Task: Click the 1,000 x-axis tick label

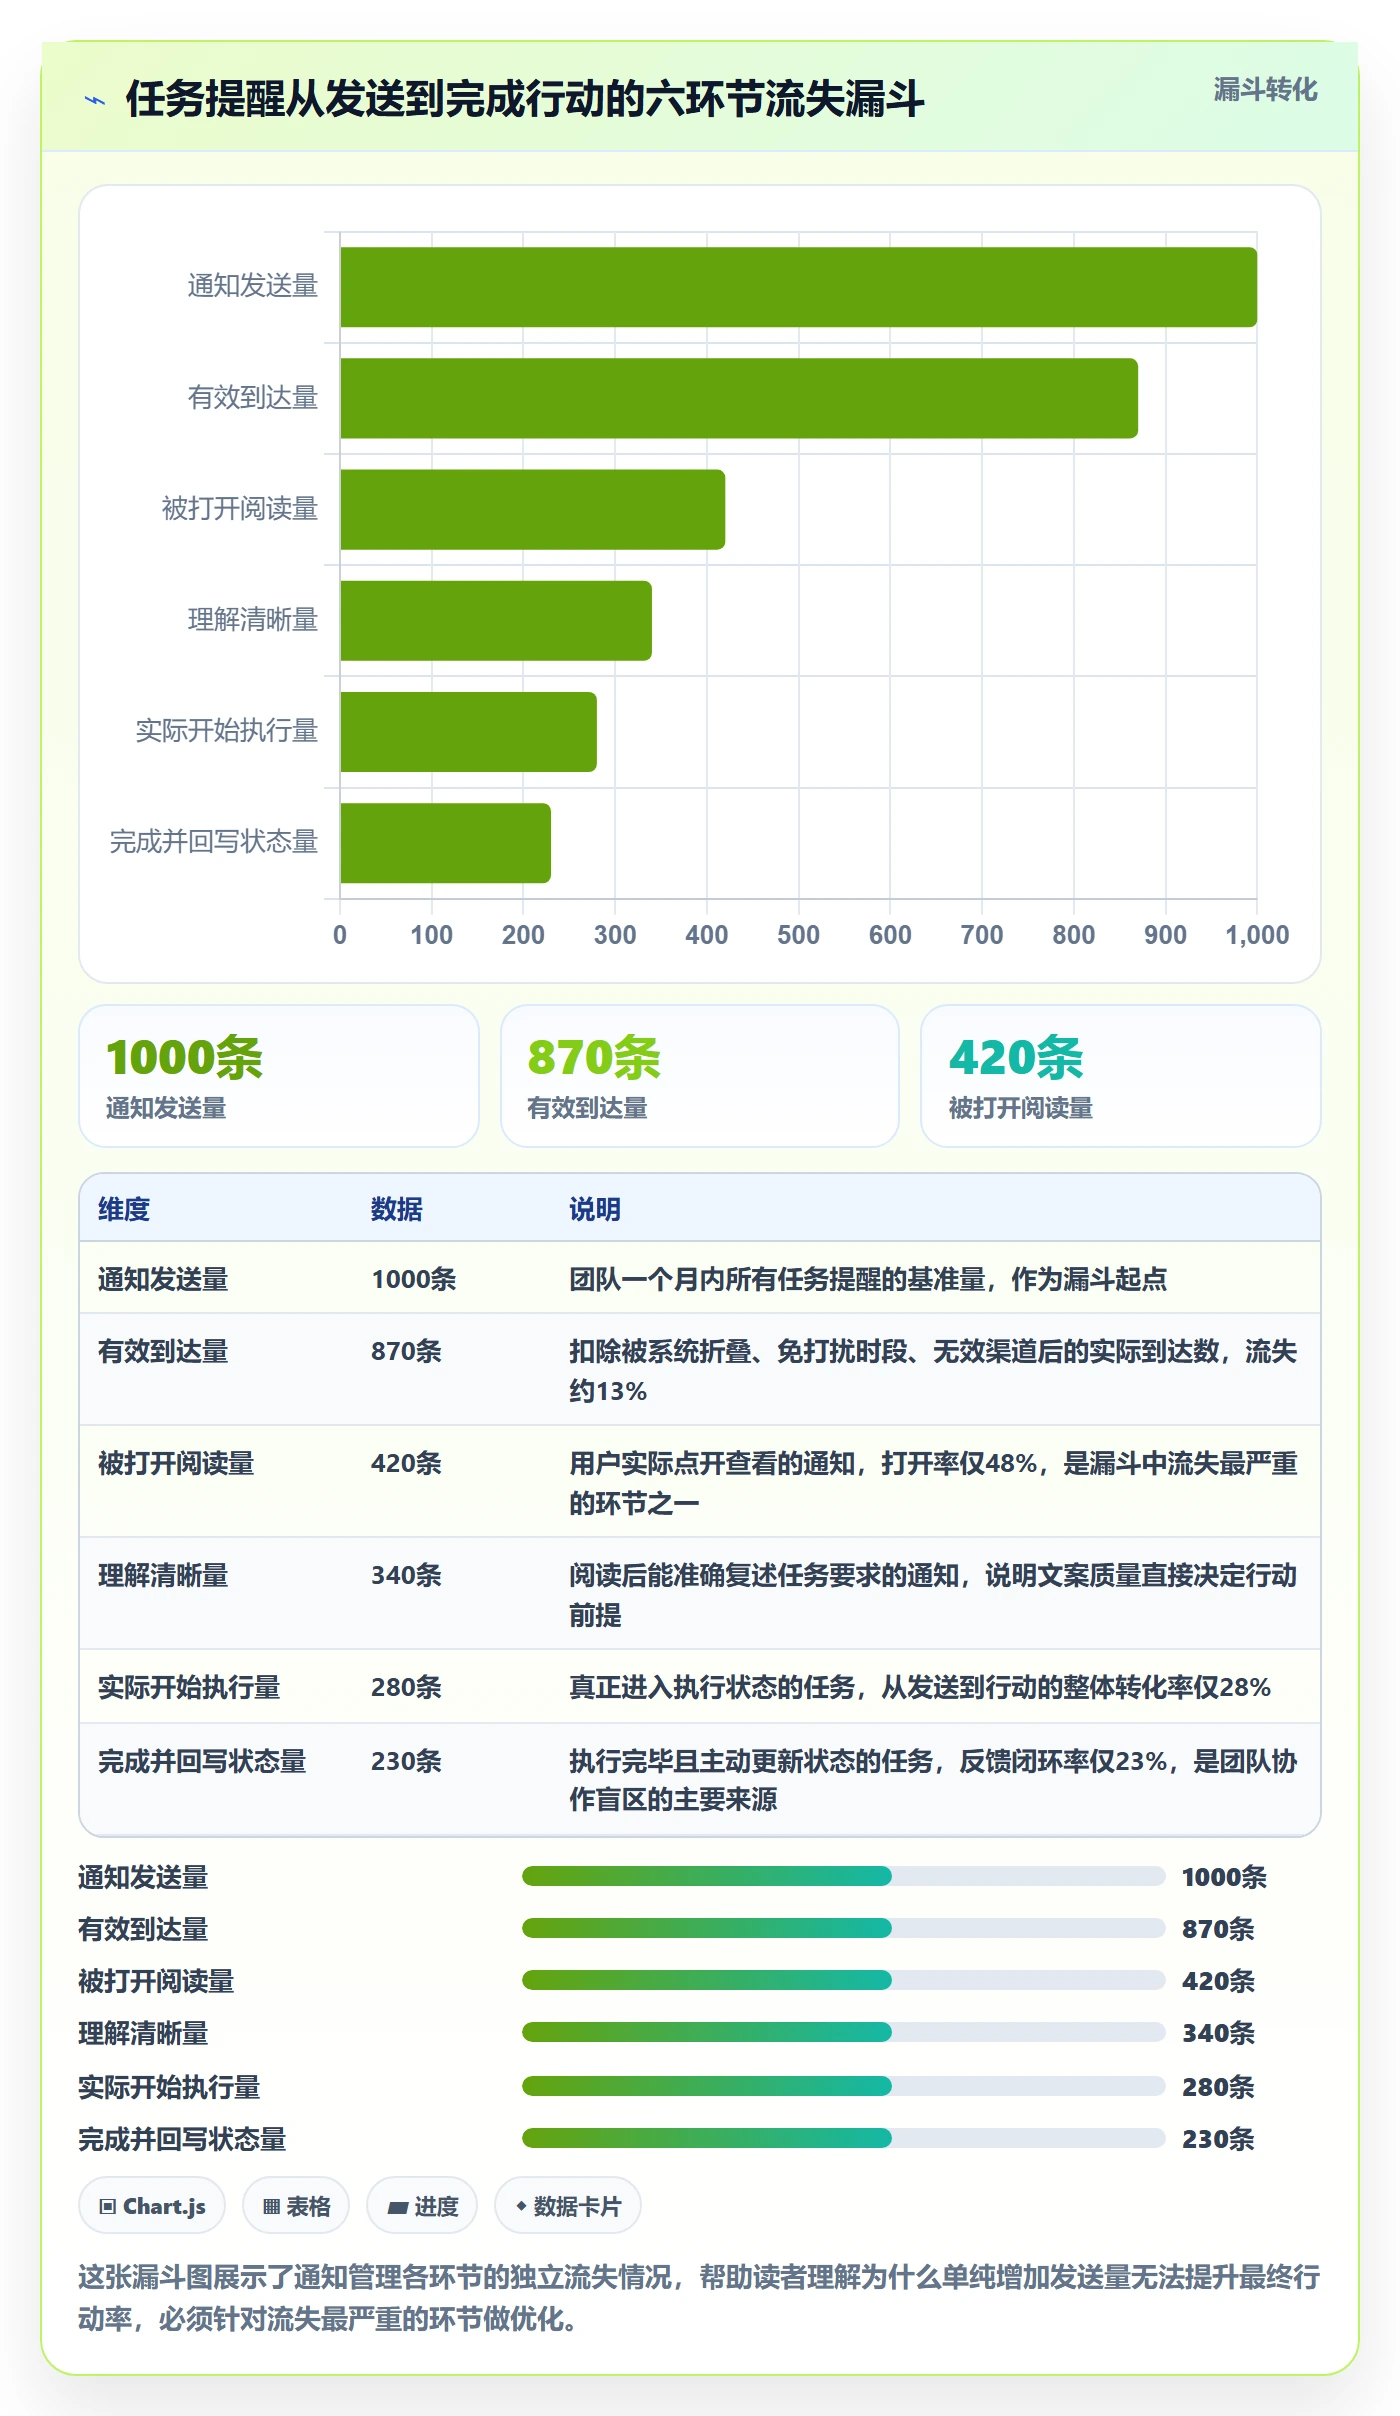Action: click(x=1257, y=935)
